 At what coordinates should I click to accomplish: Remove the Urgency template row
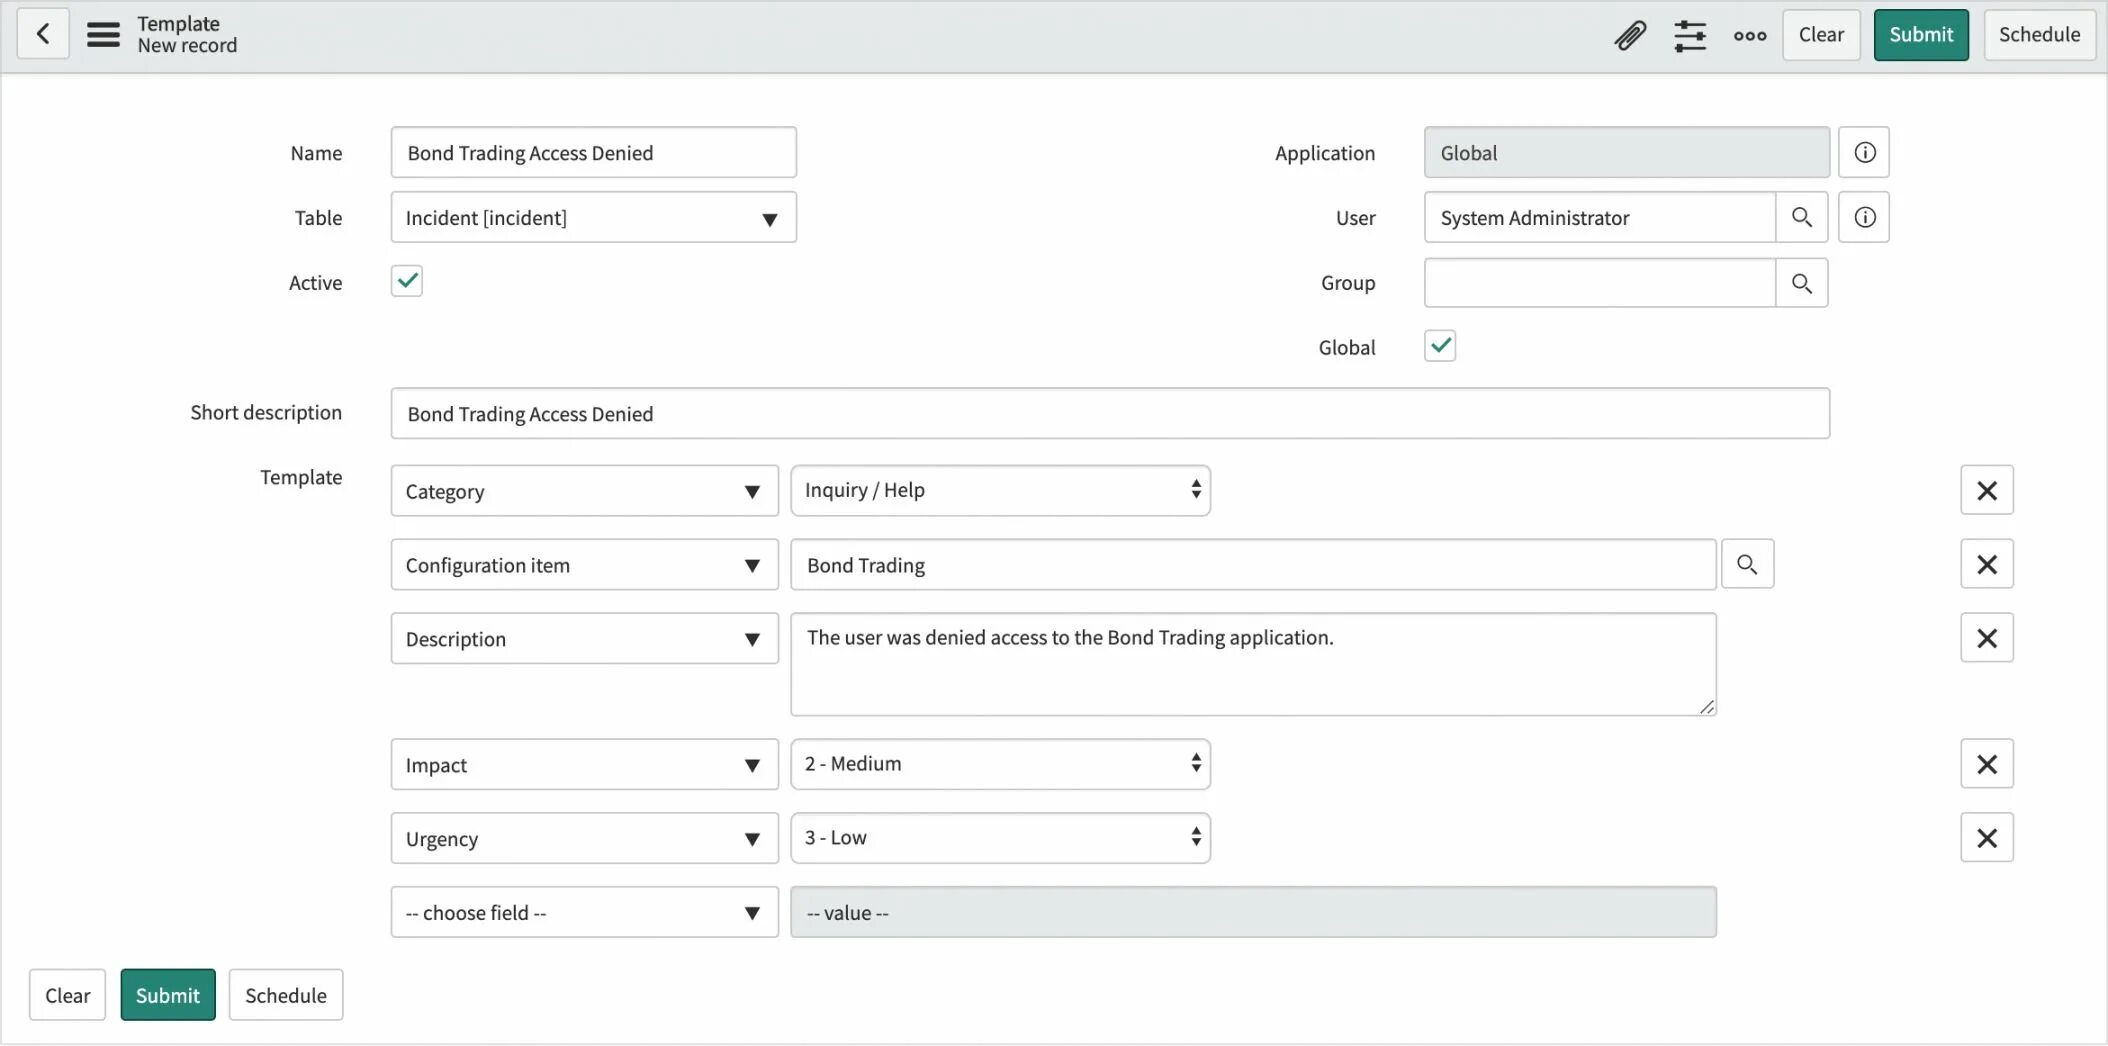pyautogui.click(x=1986, y=838)
